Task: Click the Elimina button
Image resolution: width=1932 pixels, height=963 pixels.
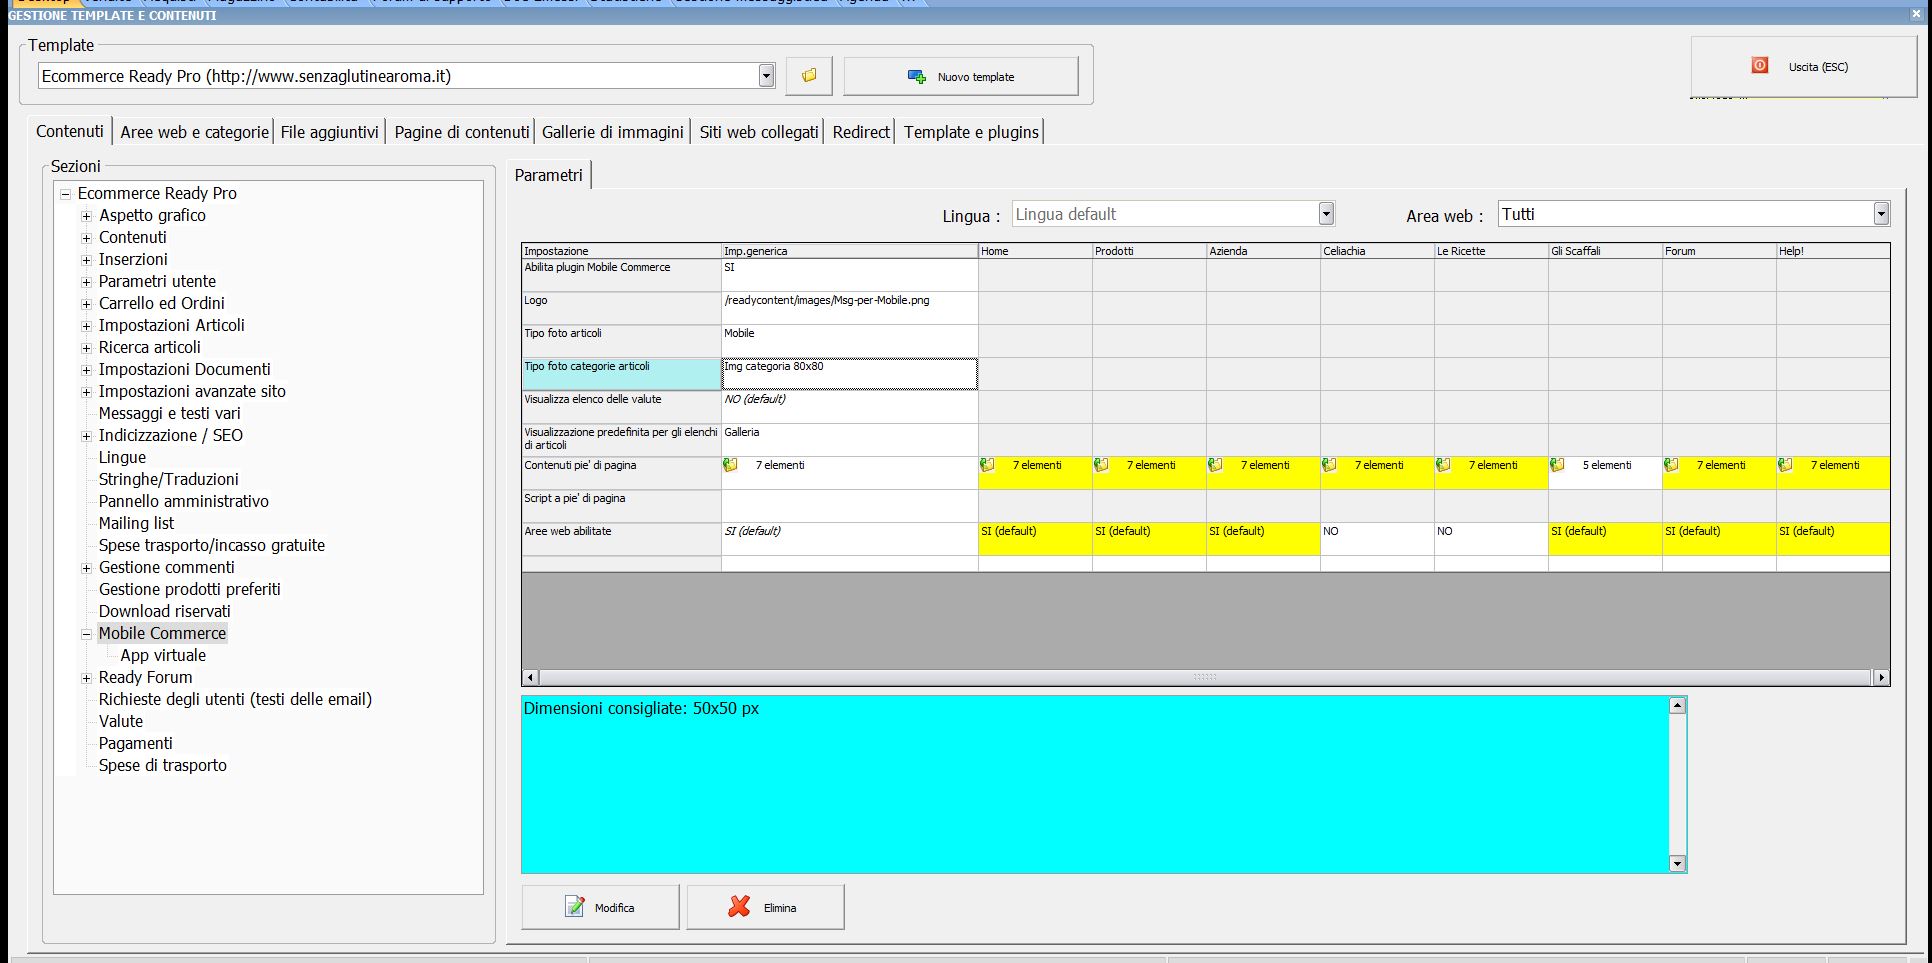Action: [x=765, y=907]
